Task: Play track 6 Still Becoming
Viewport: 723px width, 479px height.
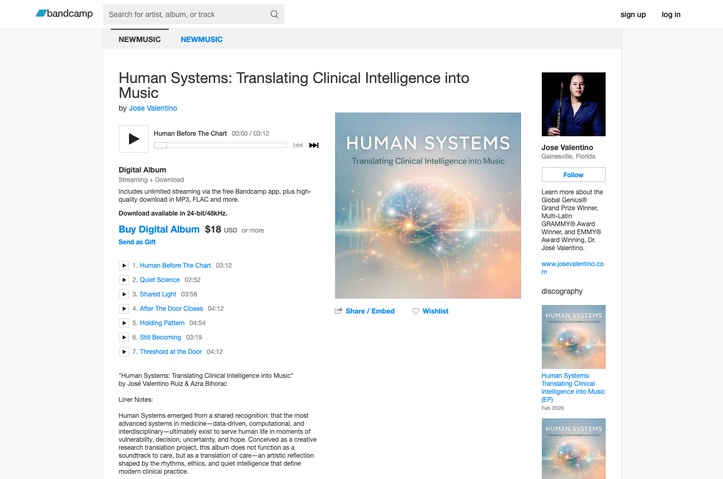Action: 124,337
